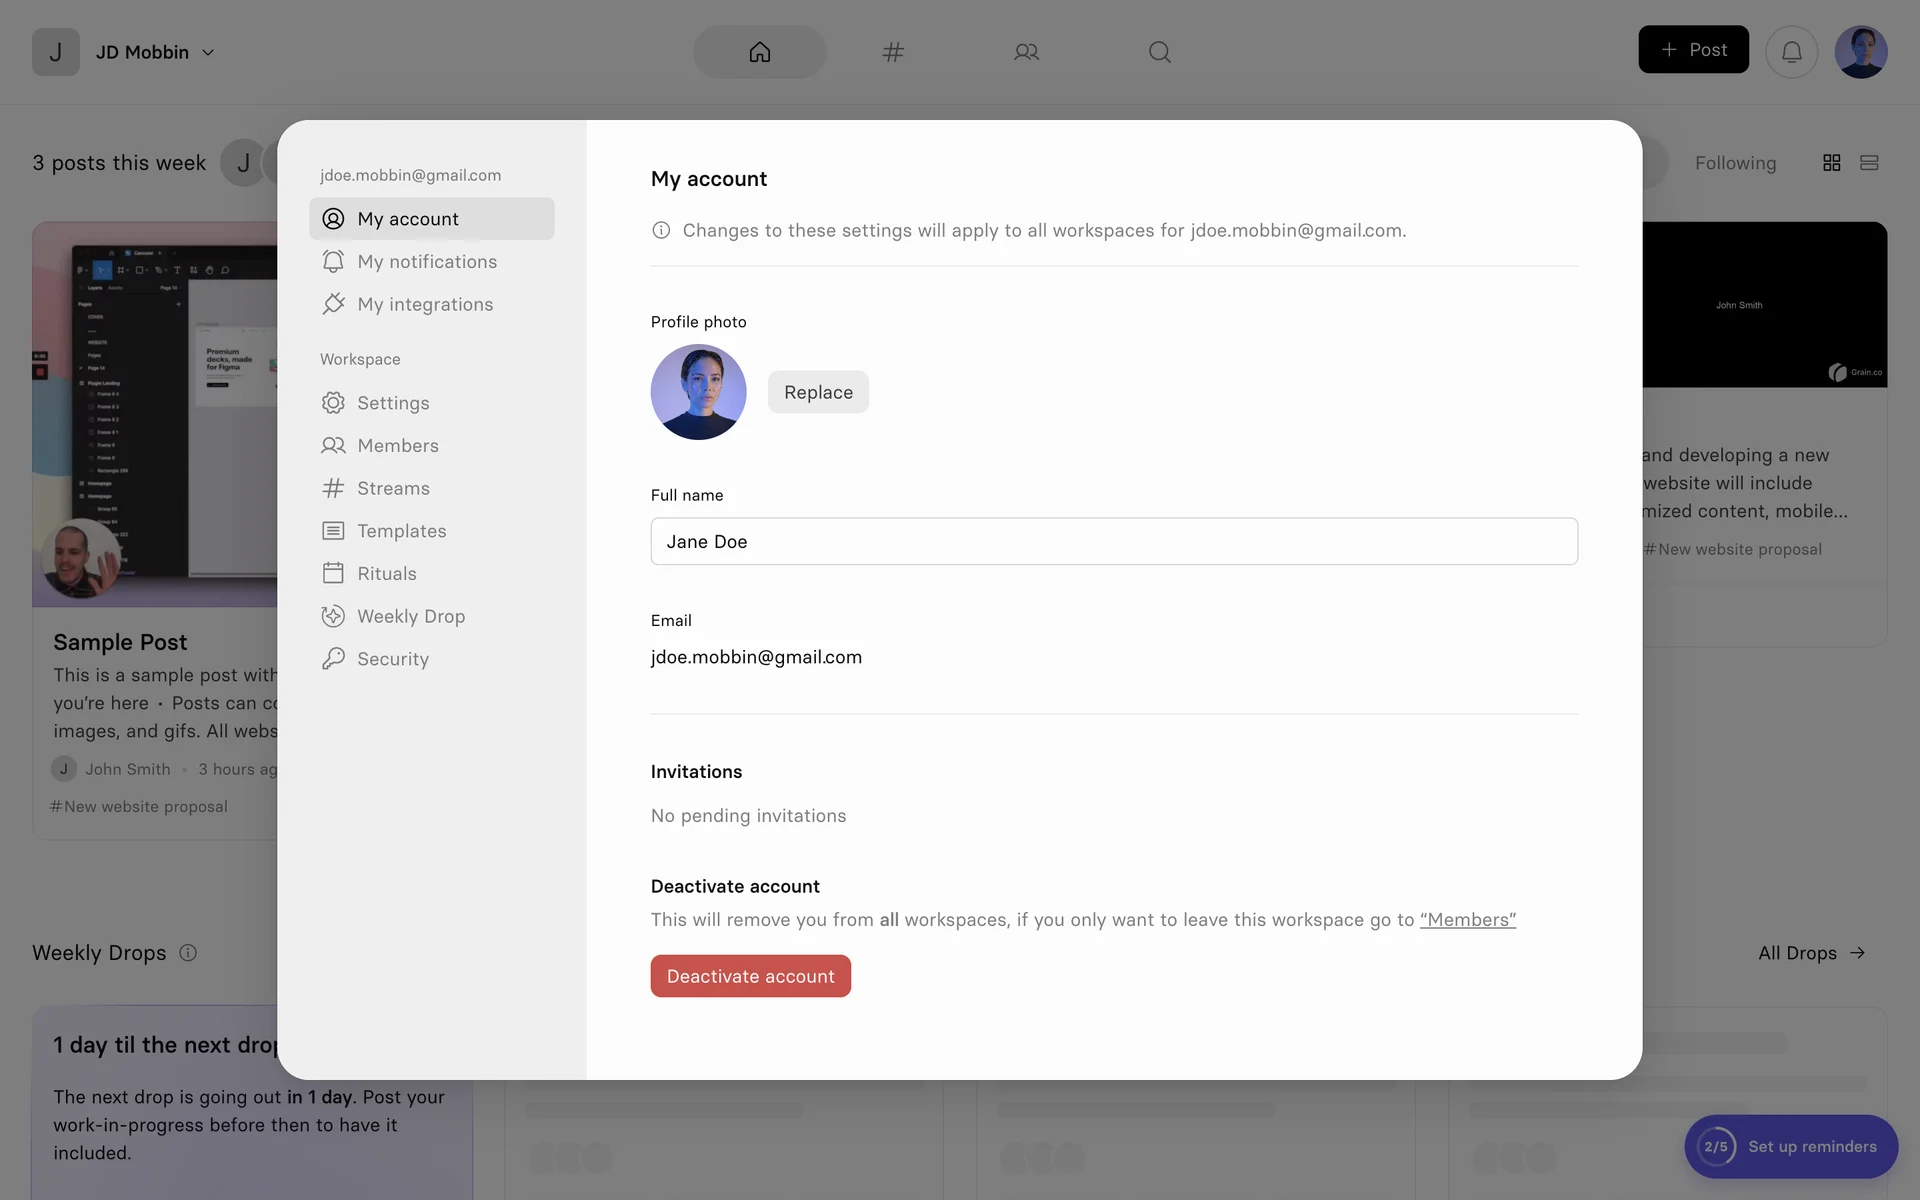
Task: Click the Full name input field
Action: pos(1113,542)
